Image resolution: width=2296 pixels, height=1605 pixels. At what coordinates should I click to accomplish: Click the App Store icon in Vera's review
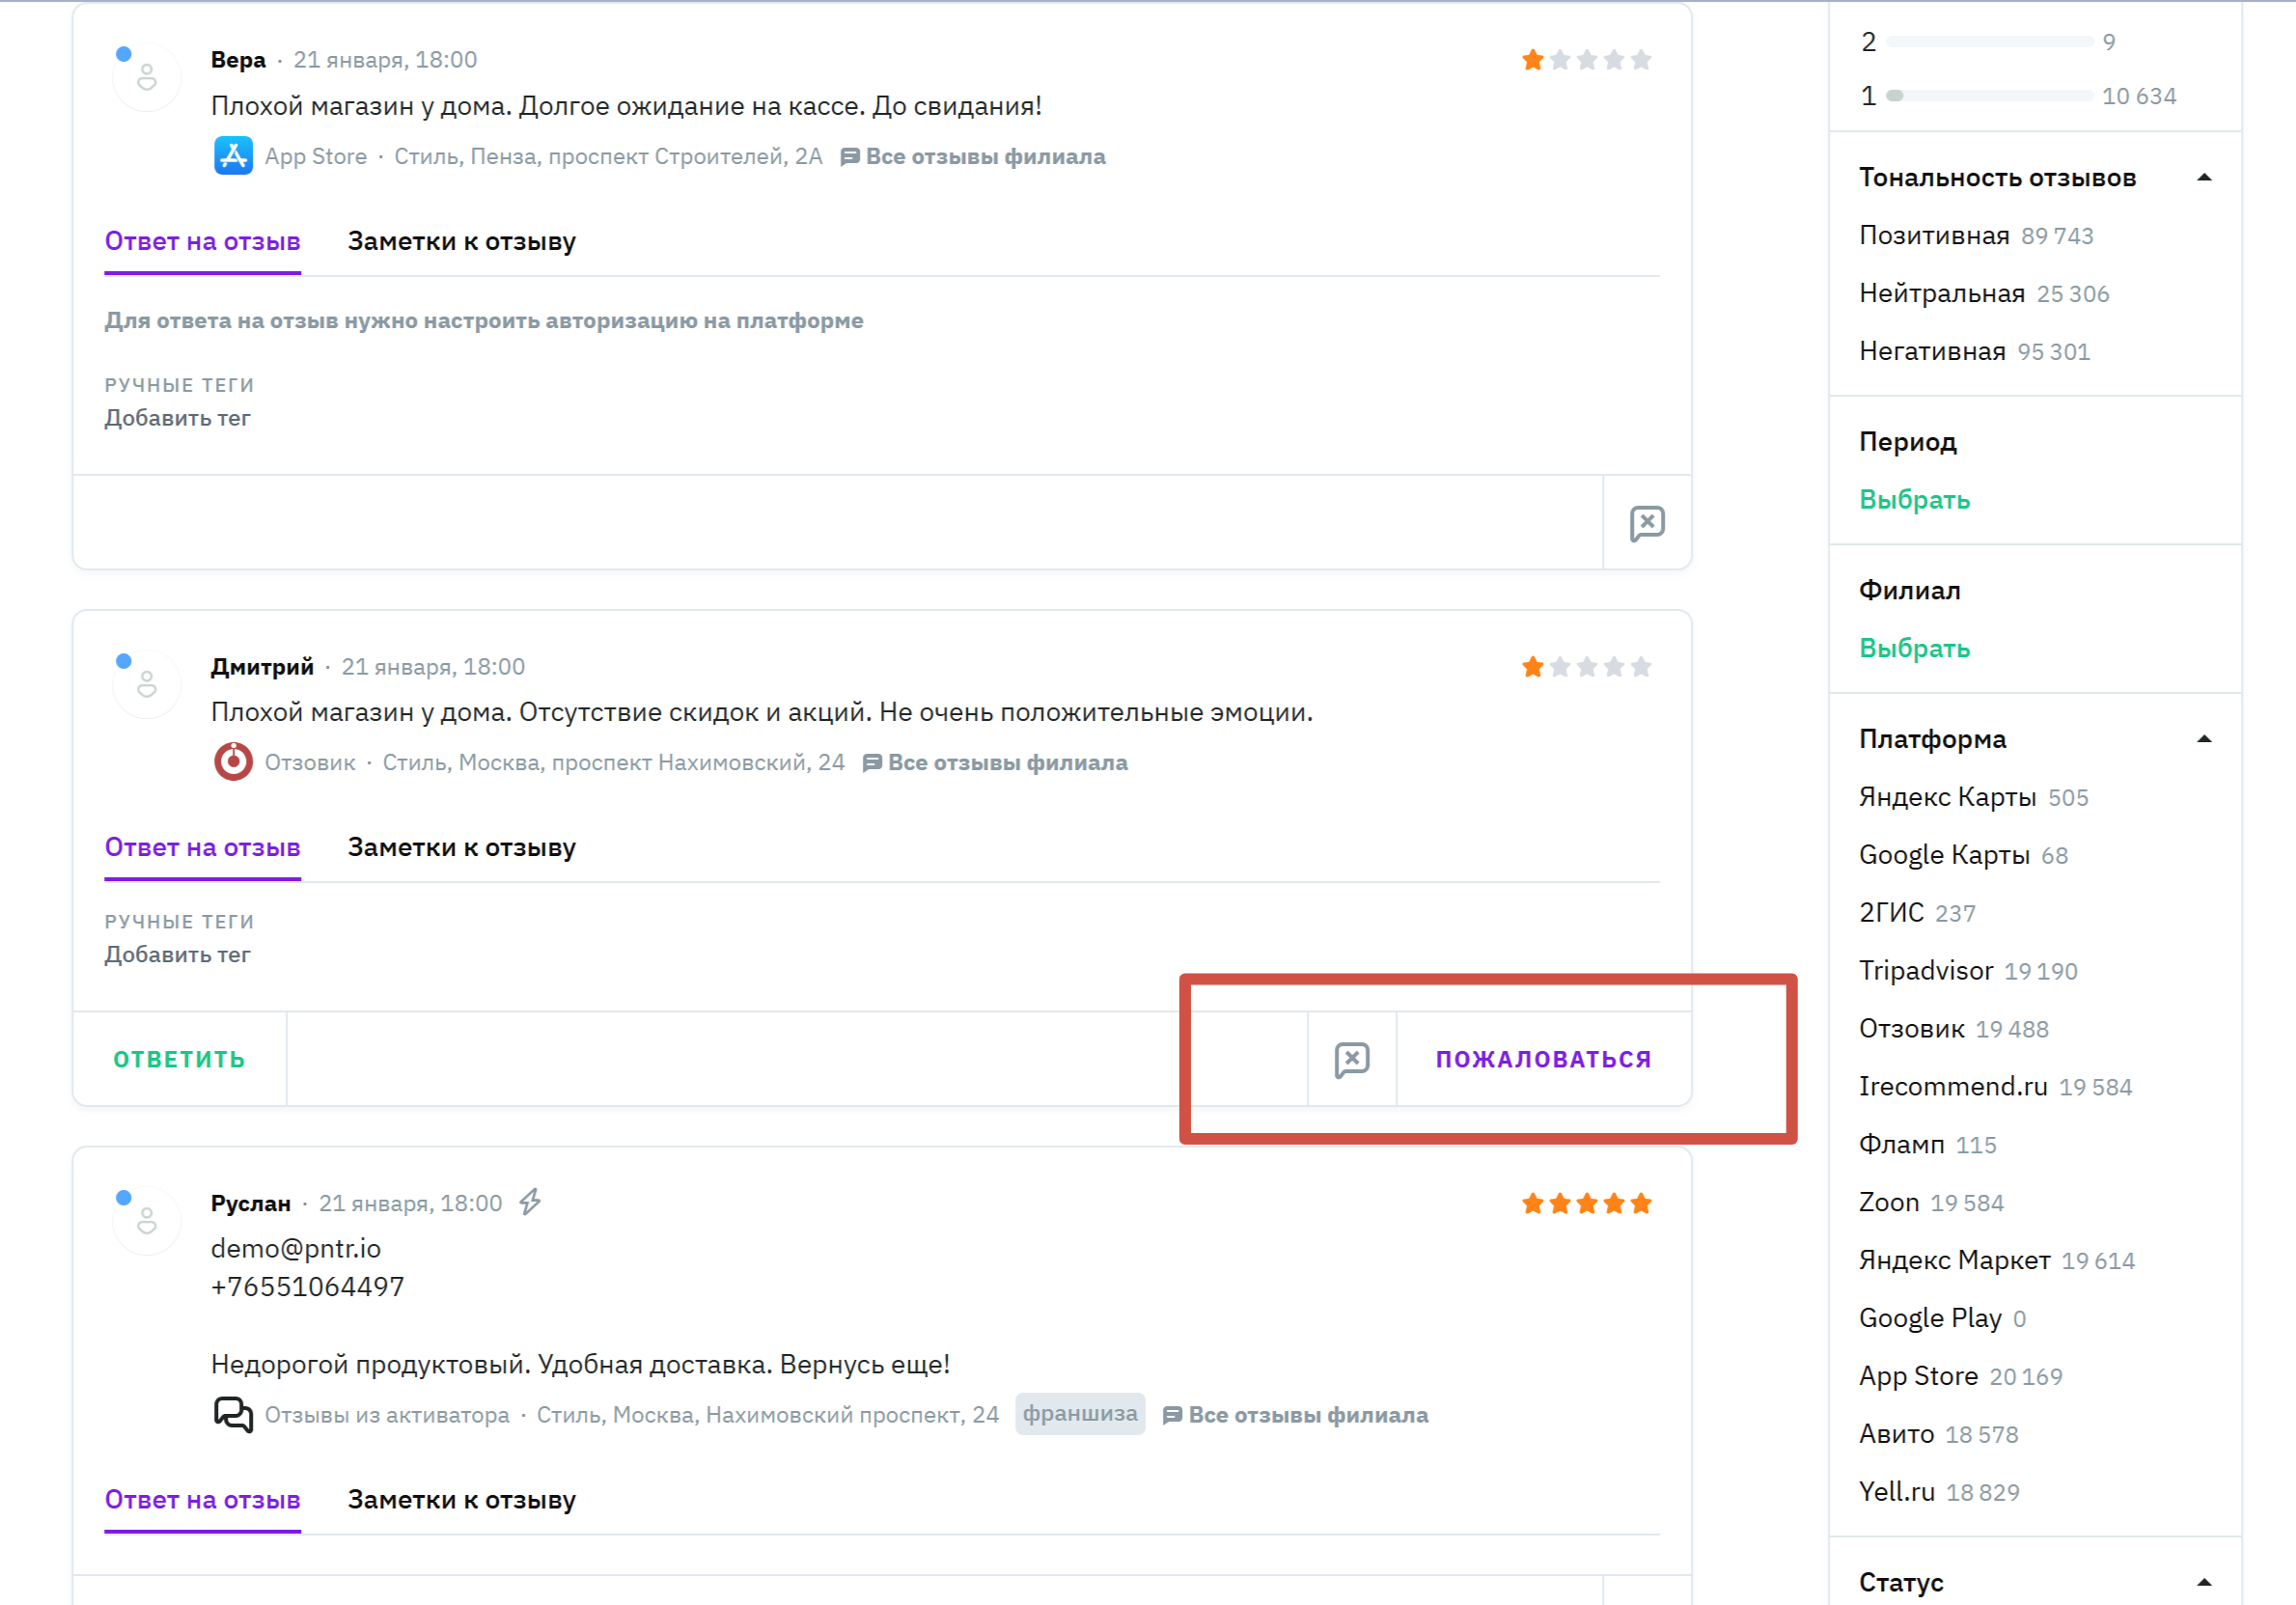233,156
